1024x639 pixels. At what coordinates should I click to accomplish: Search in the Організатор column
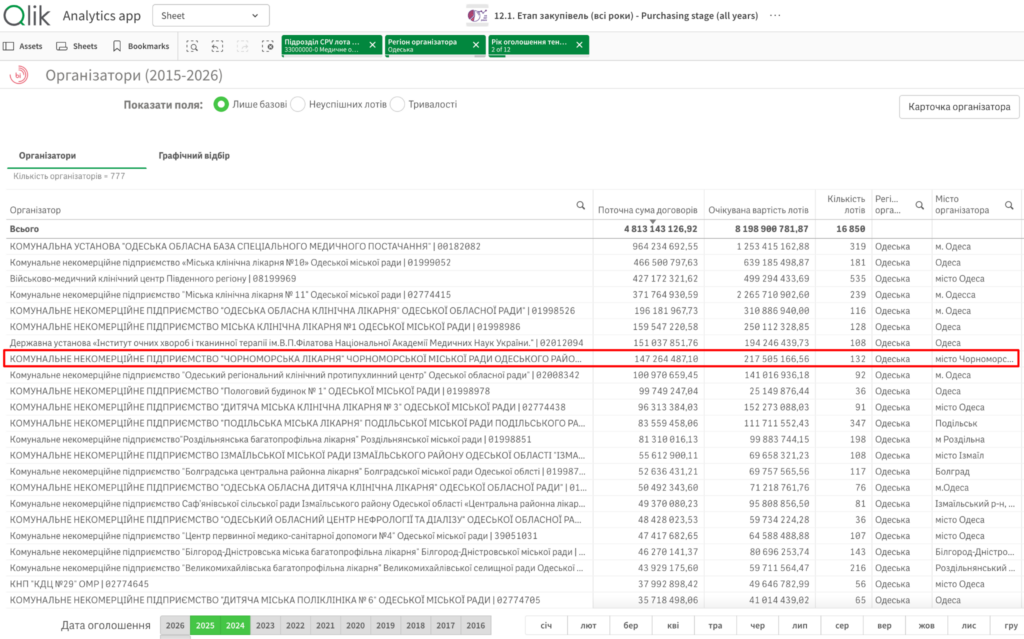click(x=581, y=205)
